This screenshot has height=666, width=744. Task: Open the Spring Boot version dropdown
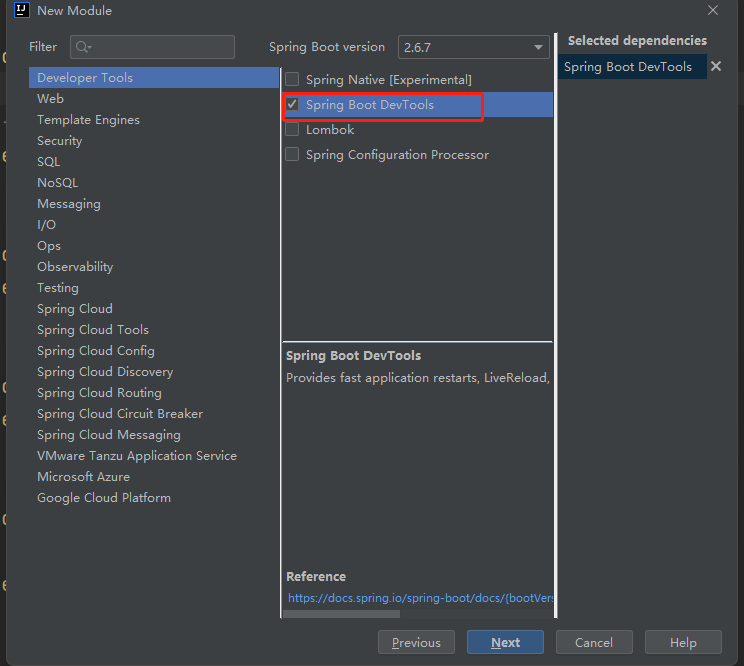pyautogui.click(x=474, y=47)
